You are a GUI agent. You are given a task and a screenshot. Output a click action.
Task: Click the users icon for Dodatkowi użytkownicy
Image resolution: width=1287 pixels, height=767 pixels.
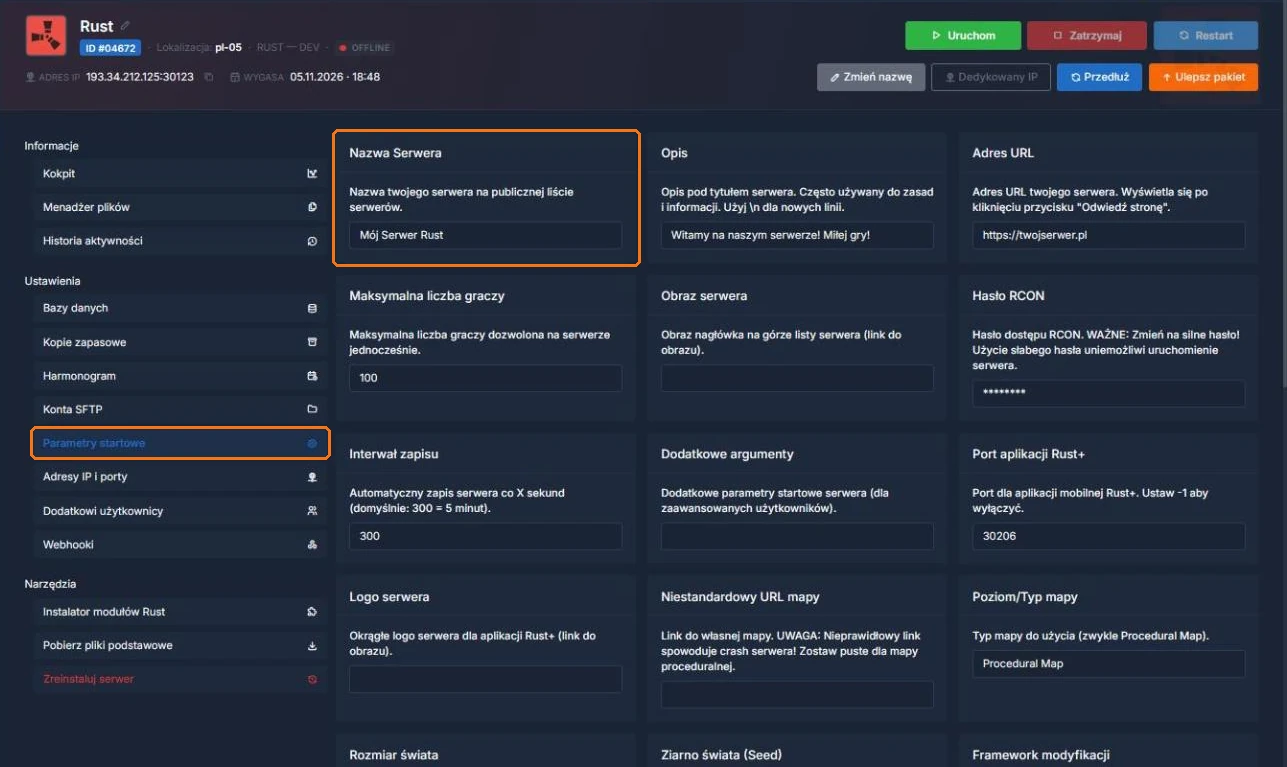click(312, 511)
